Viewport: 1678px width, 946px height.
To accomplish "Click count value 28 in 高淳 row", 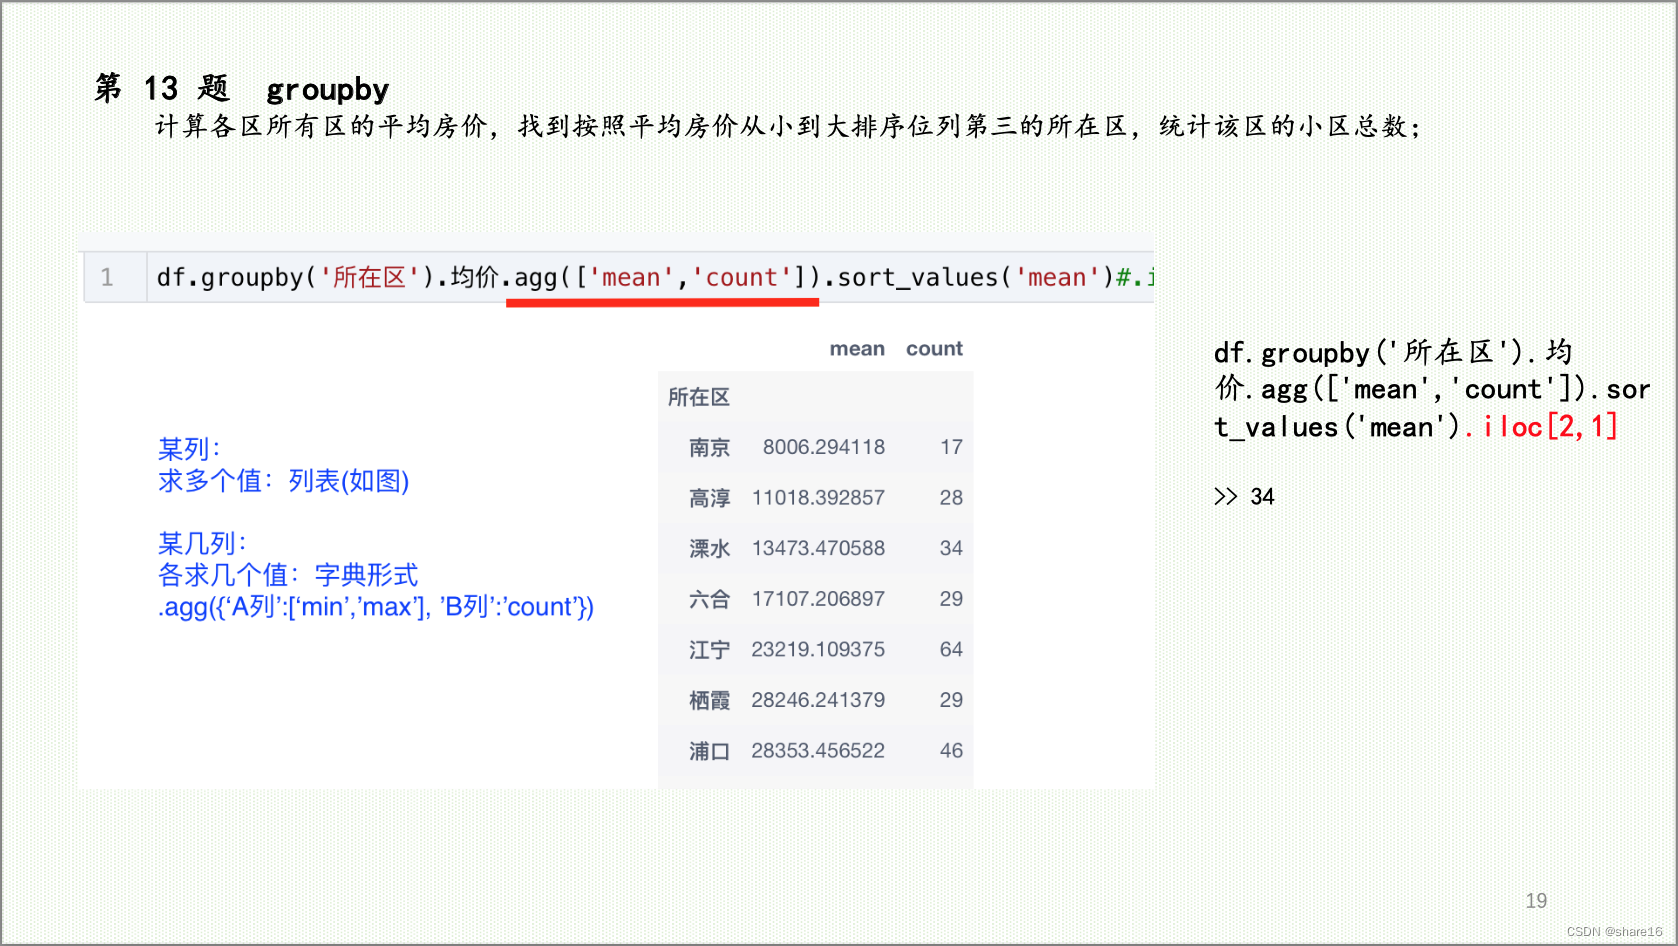I will click(x=951, y=498).
